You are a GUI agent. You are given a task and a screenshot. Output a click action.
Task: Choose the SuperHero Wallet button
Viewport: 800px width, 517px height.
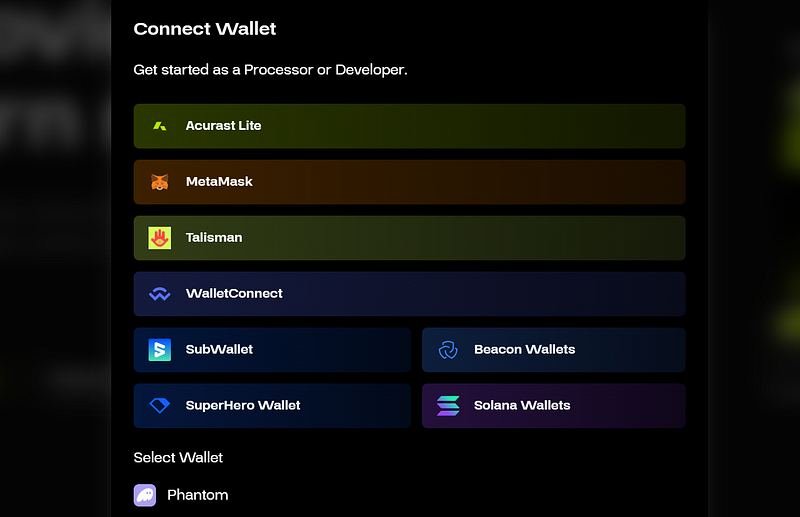[272, 406]
